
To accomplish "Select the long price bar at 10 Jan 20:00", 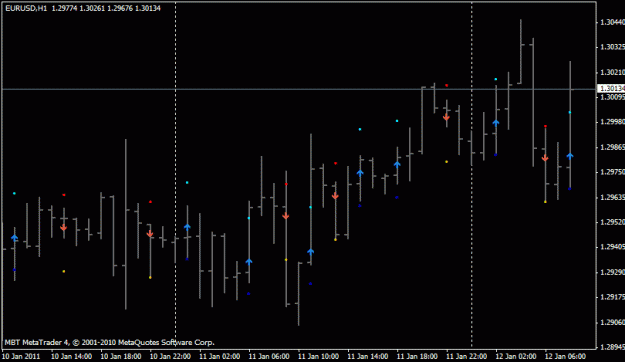I will (x=126, y=224).
